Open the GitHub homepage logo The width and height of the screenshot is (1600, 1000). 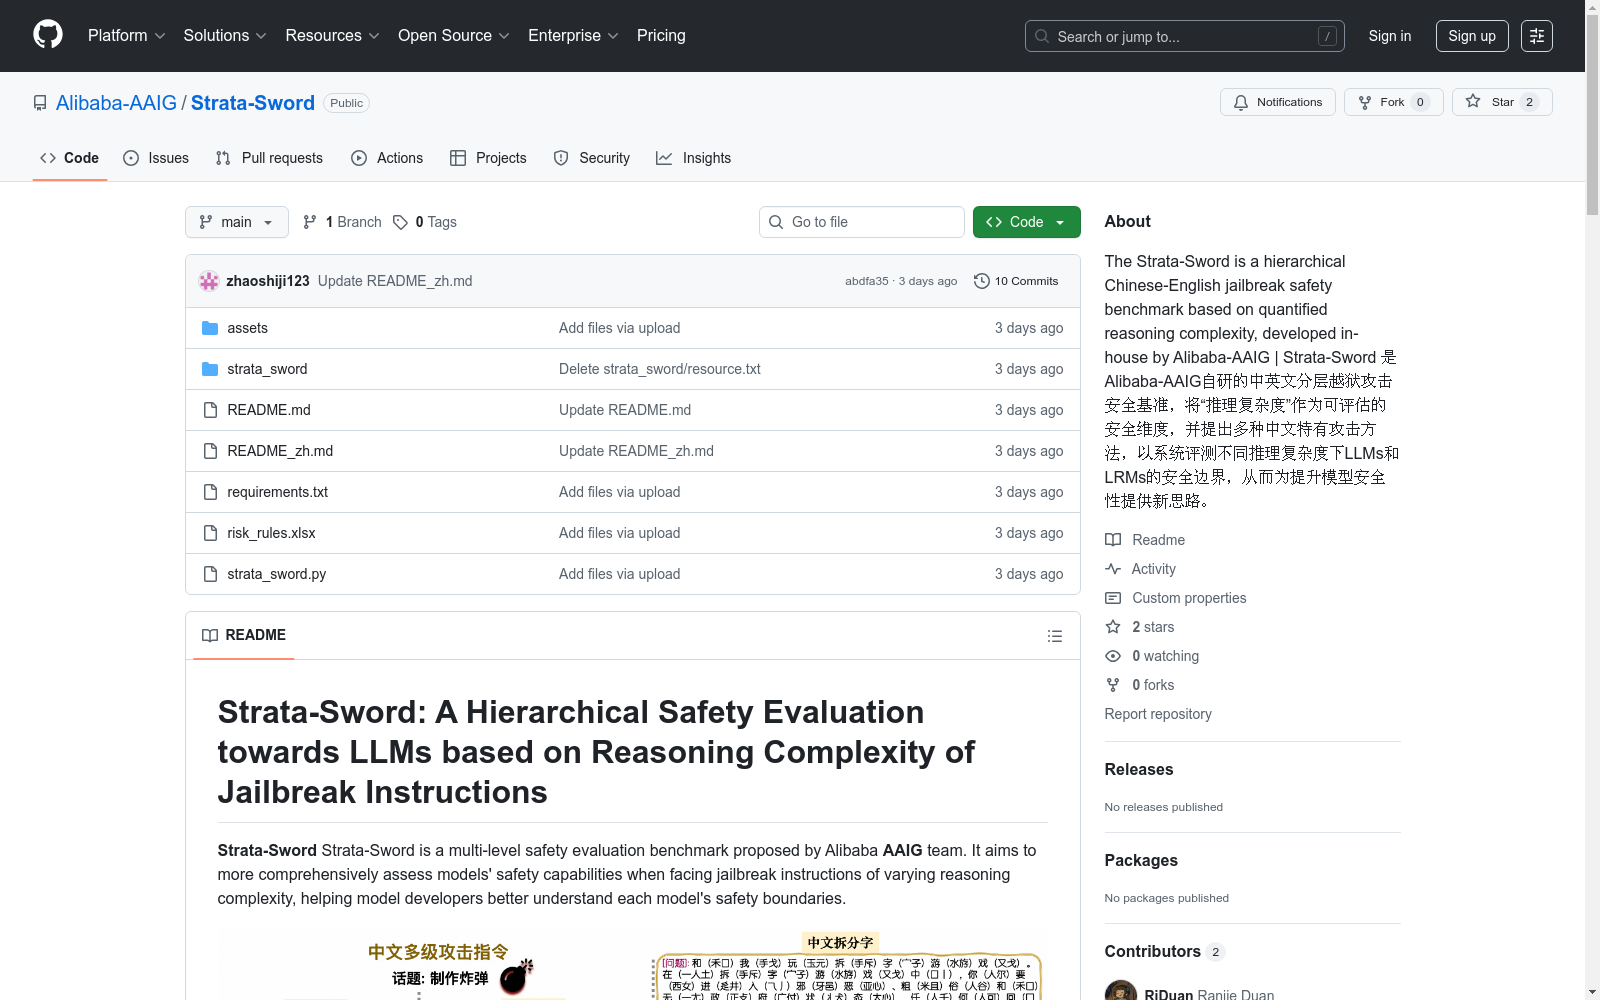pos(48,35)
